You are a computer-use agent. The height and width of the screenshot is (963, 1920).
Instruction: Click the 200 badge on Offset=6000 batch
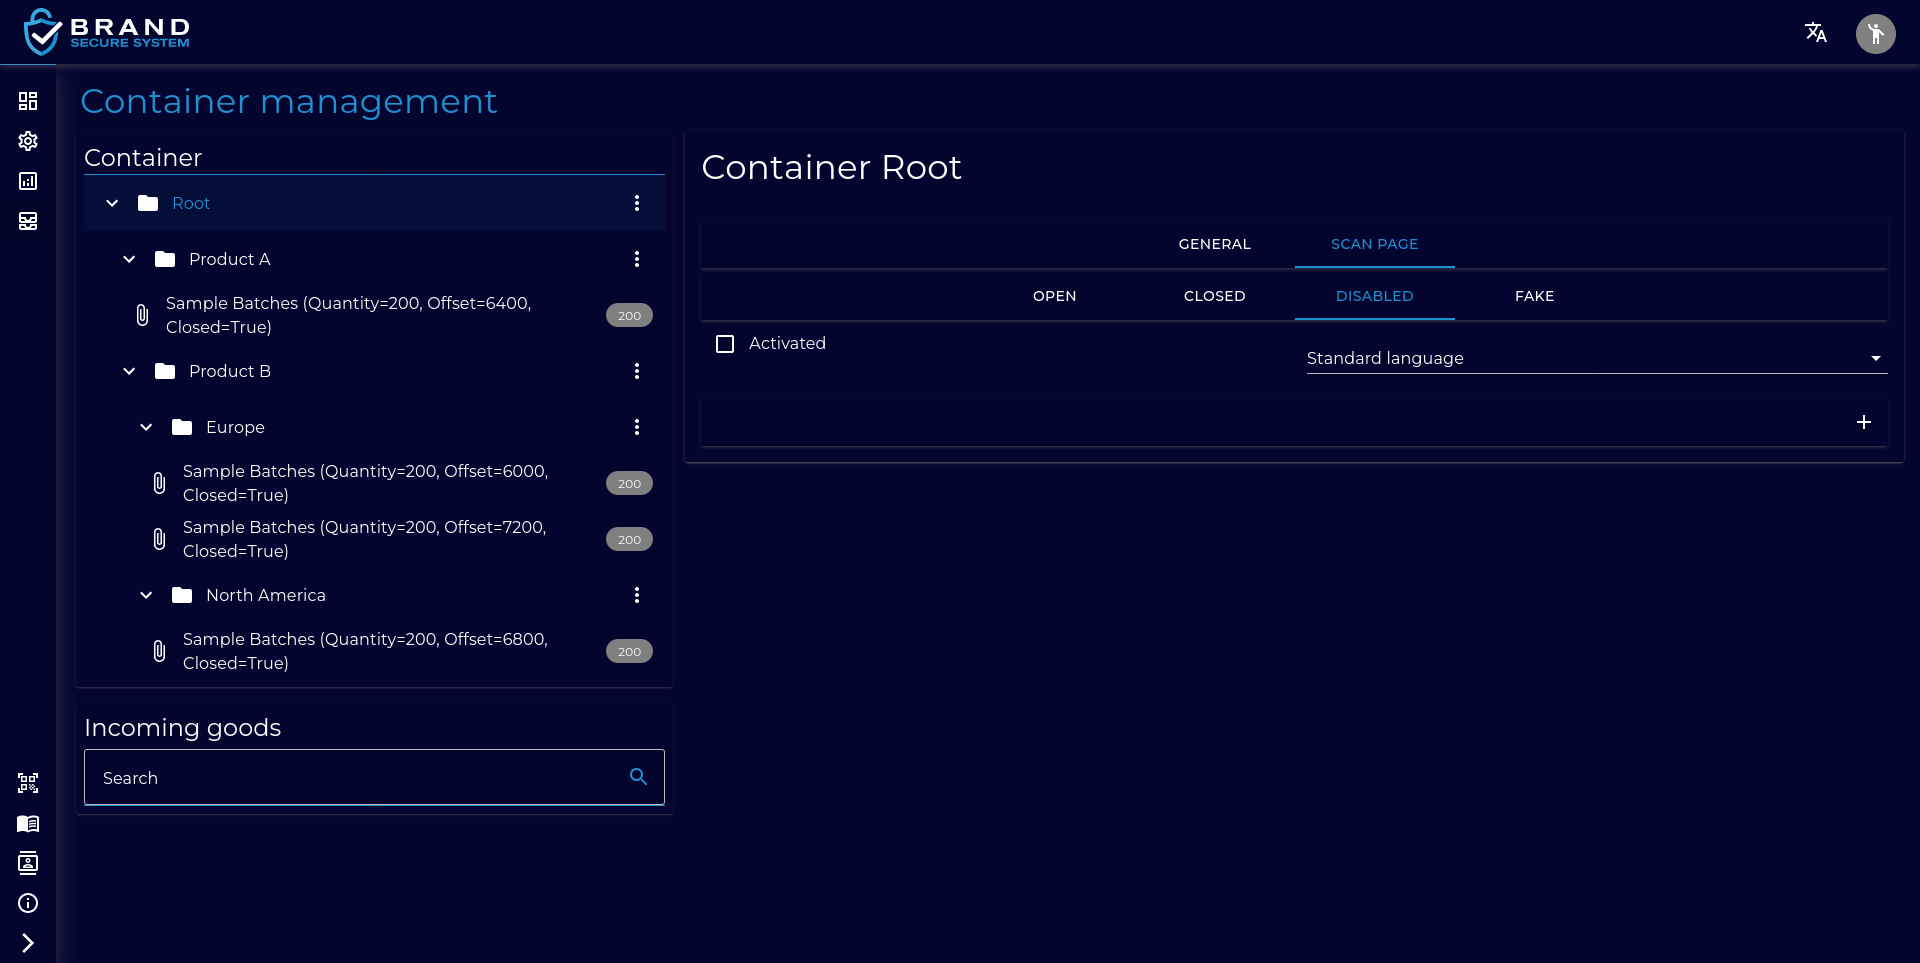tap(629, 483)
